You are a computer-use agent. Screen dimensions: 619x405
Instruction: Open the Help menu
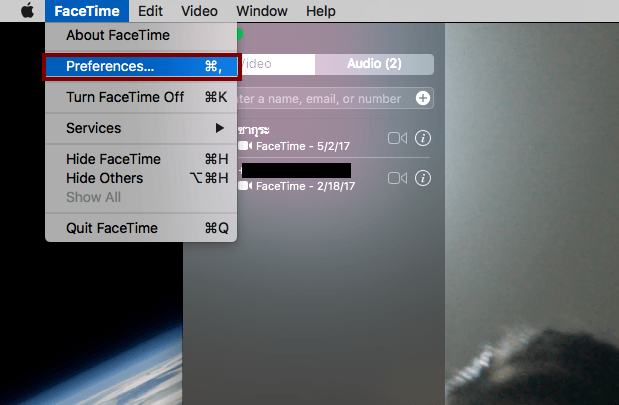coord(321,11)
